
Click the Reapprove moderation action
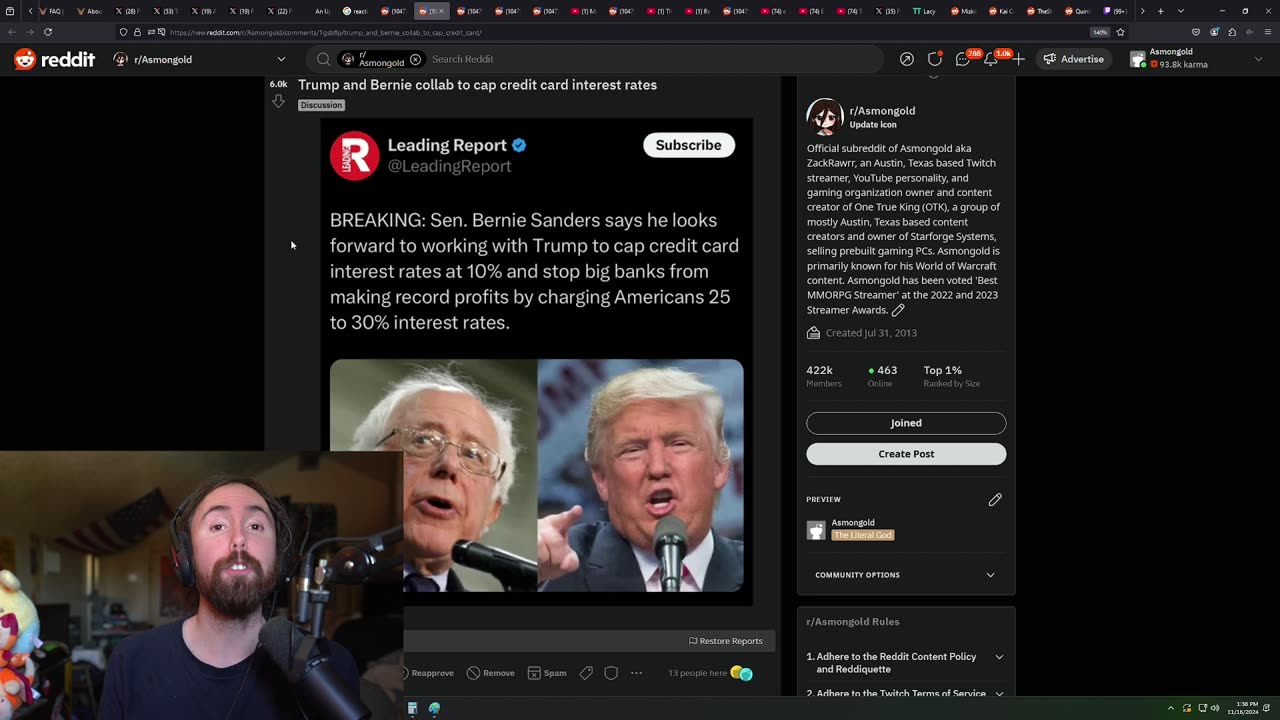pyautogui.click(x=428, y=673)
